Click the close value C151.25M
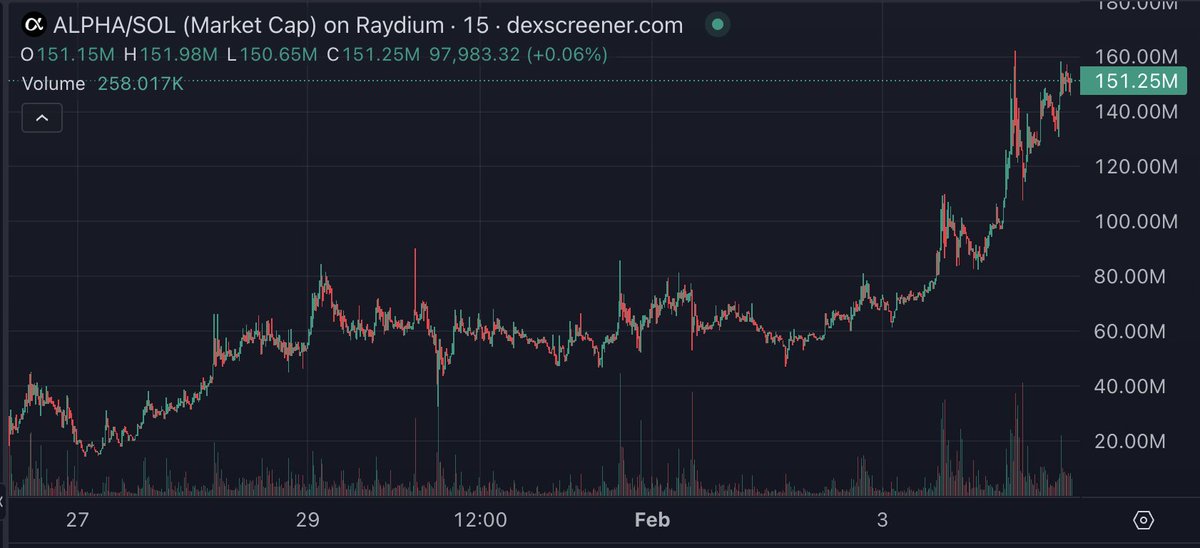The image size is (1200, 548). click(x=371, y=55)
